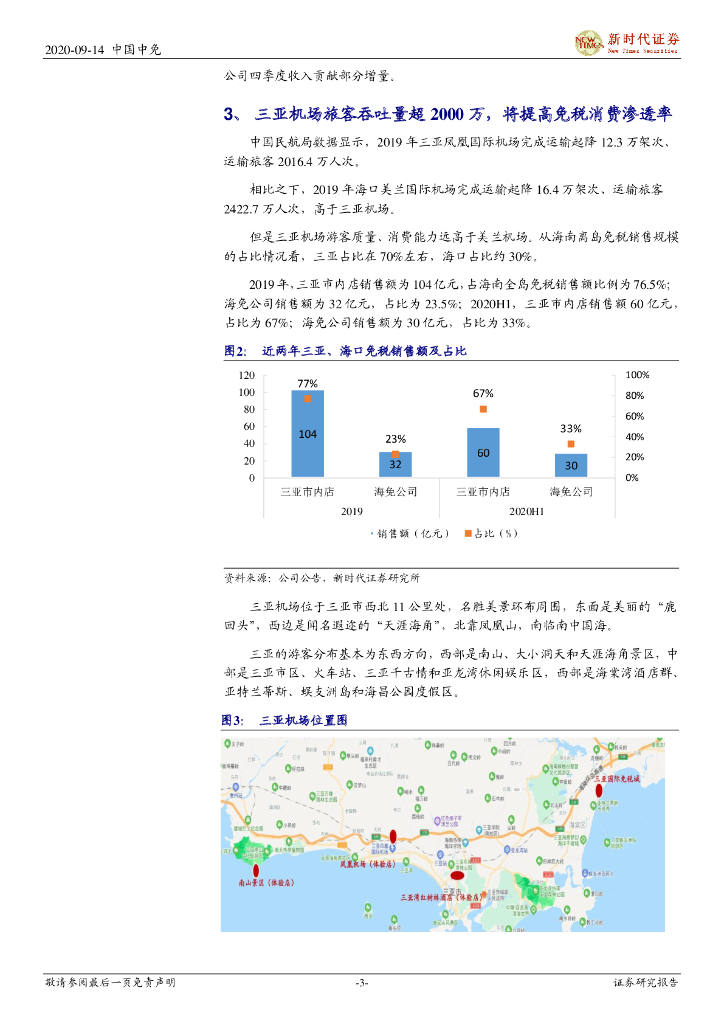
Task: Click the red marker for 南山景区（体验店）on the map
Action: pyautogui.click(x=256, y=870)
